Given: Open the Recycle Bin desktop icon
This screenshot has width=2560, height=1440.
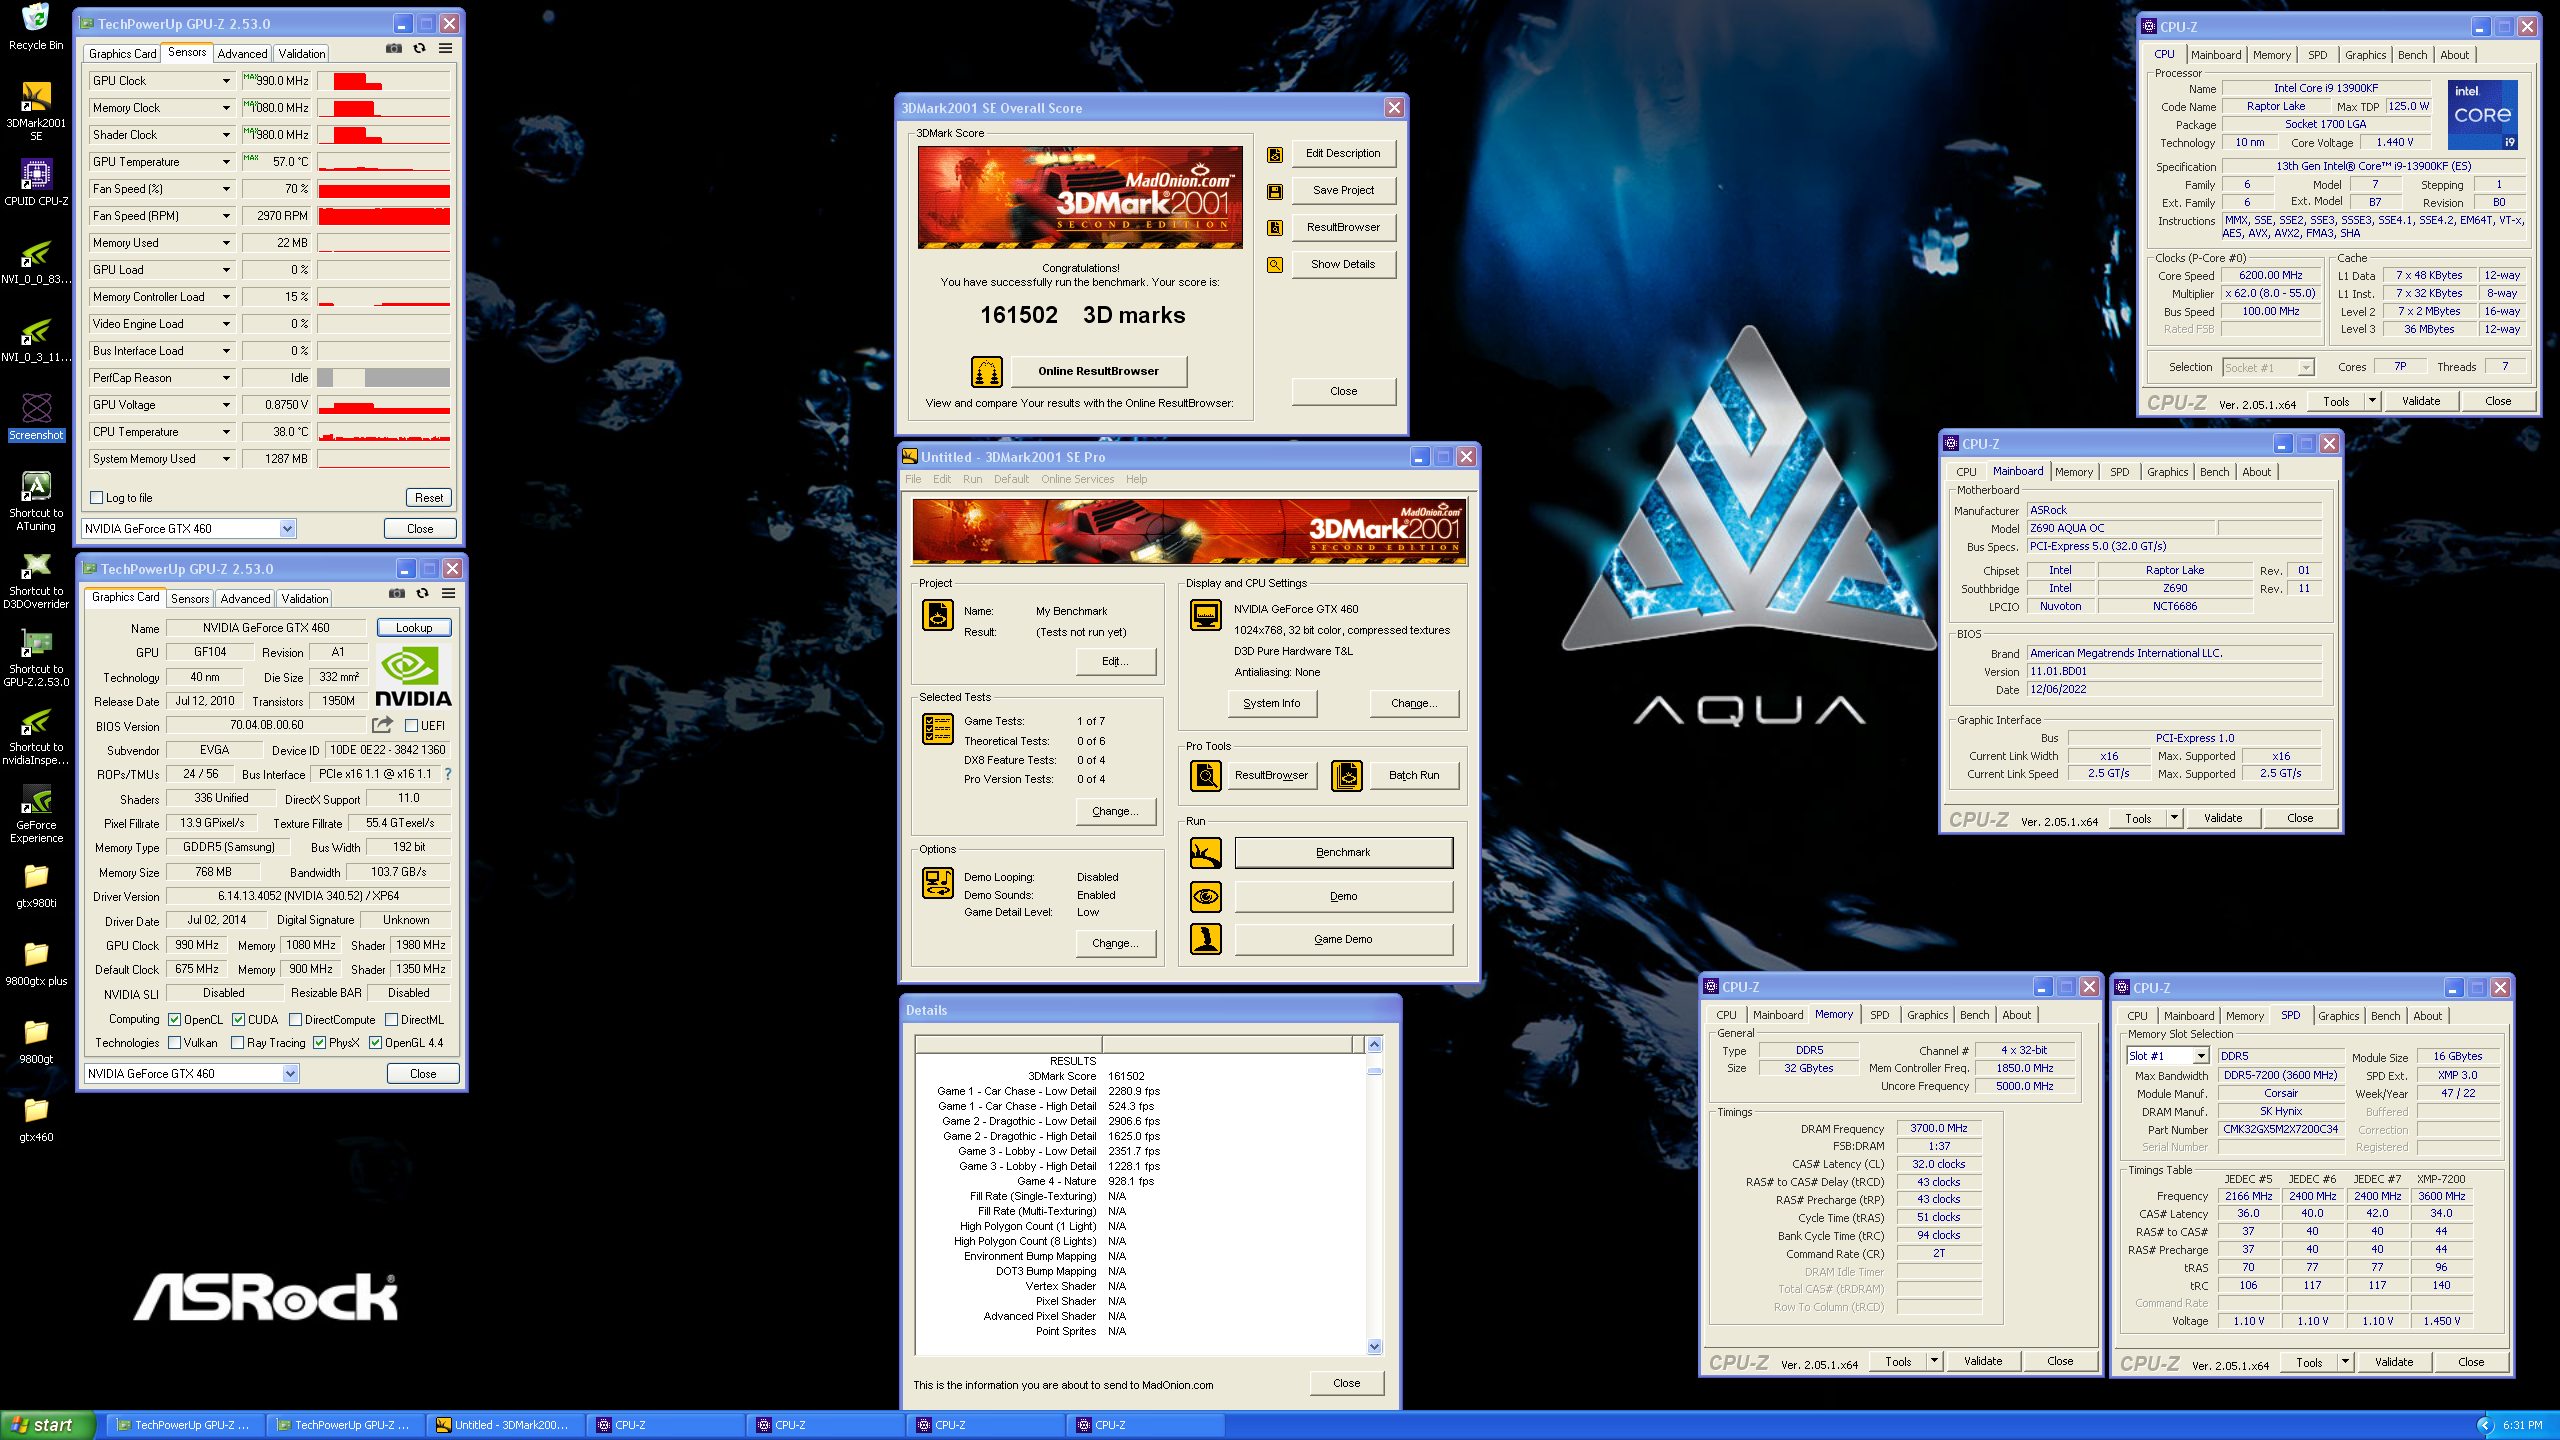Looking at the screenshot, I should coord(36,27).
